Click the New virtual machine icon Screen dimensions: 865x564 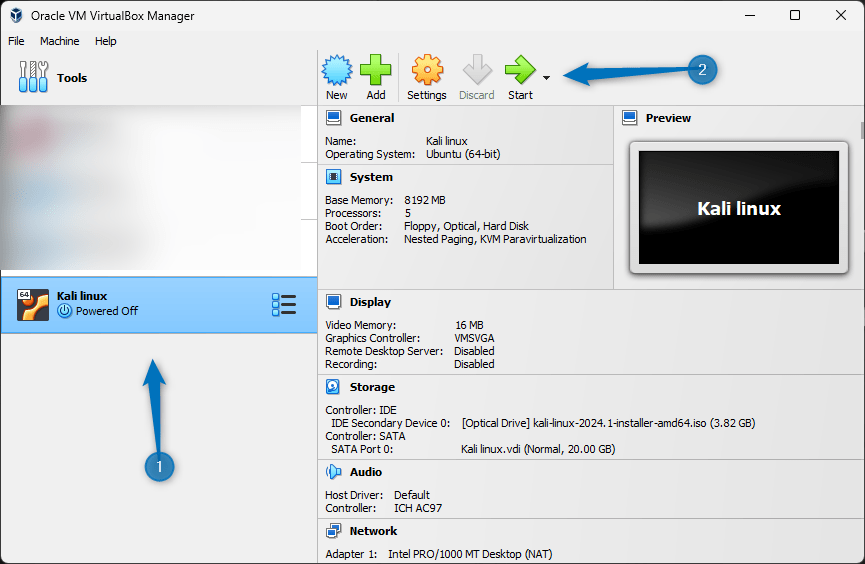[337, 70]
